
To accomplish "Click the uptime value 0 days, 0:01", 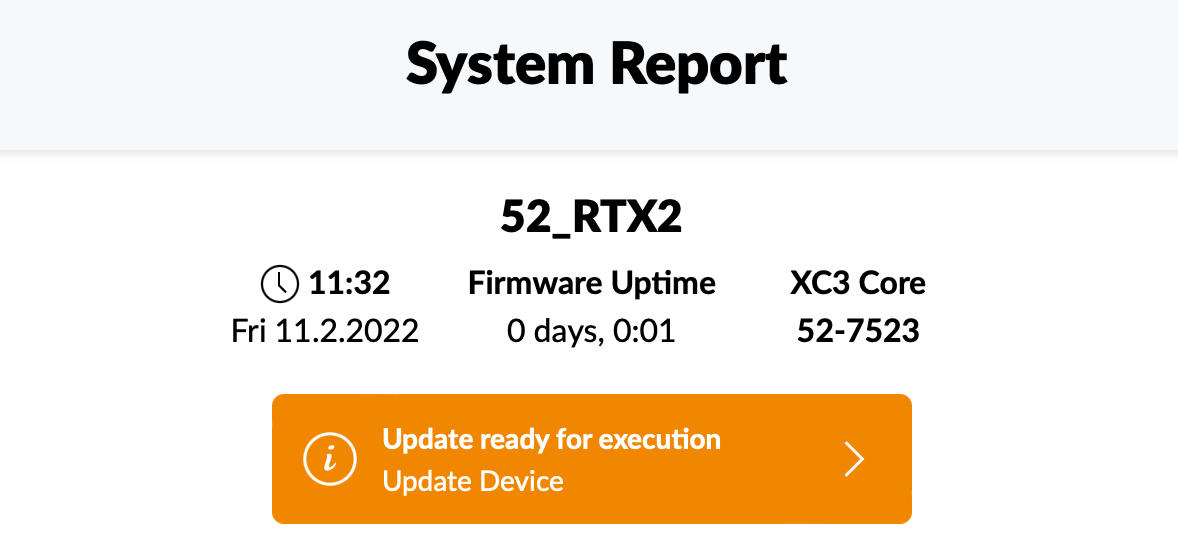I will (x=591, y=331).
